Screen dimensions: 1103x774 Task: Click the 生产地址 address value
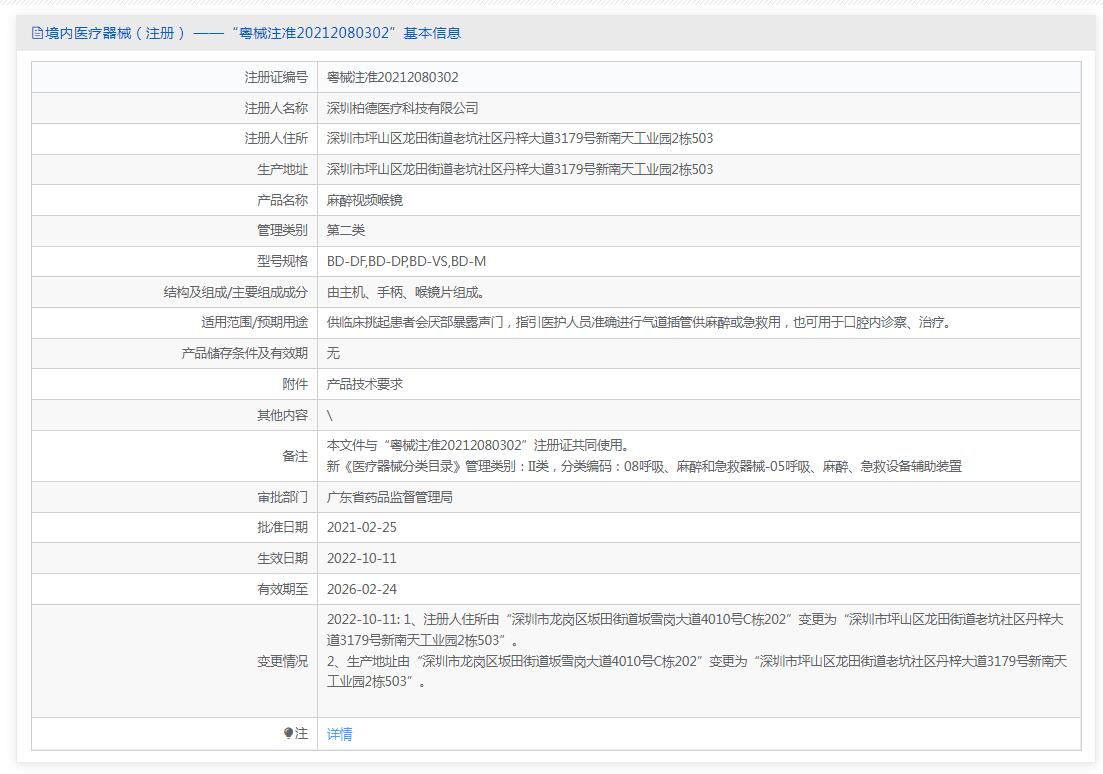pyautogui.click(x=519, y=169)
